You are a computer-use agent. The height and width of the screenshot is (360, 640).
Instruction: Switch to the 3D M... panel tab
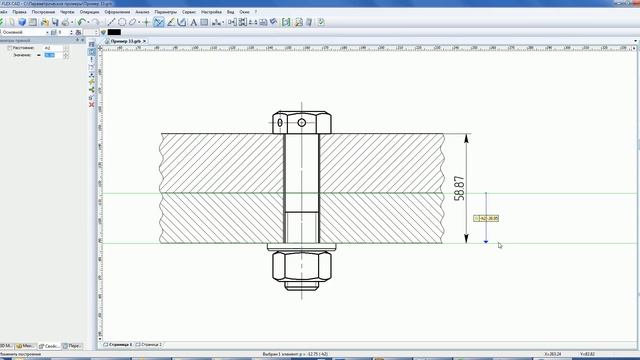(6, 346)
